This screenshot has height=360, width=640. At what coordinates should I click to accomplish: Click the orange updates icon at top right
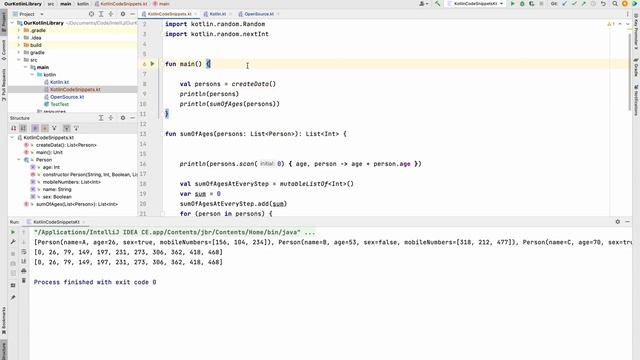(x=624, y=4)
